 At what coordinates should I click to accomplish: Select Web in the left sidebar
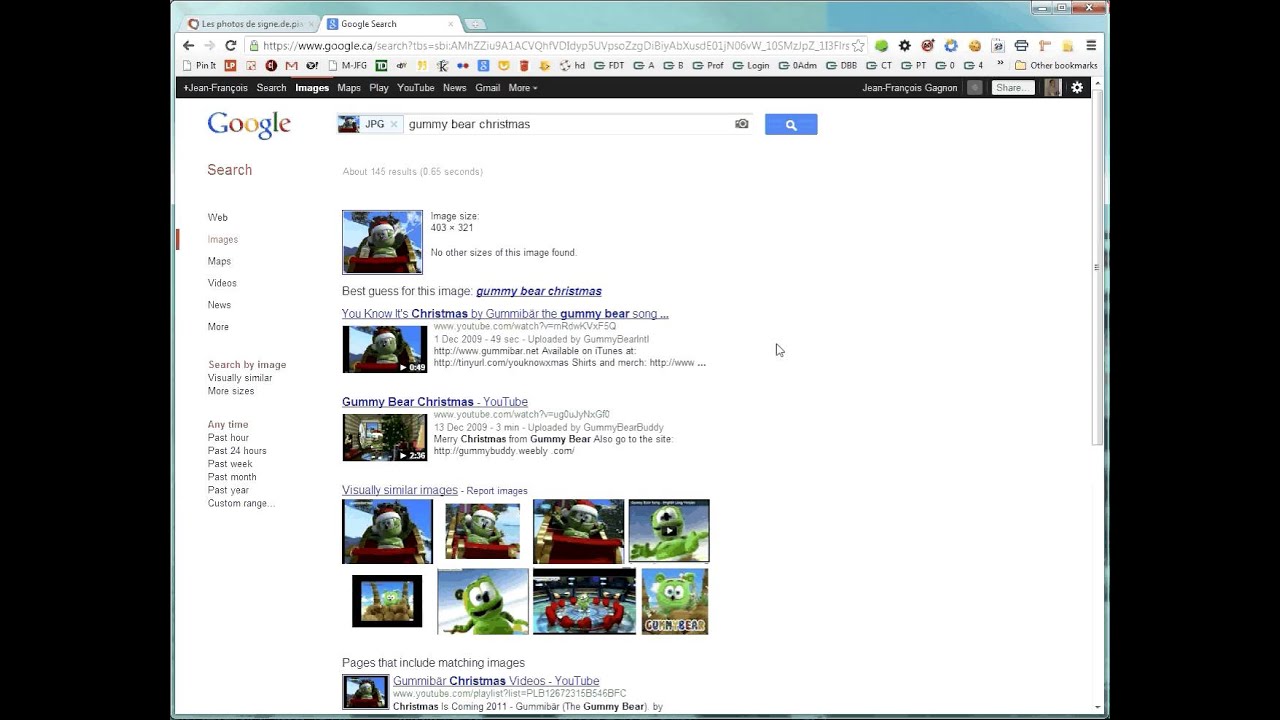point(218,217)
